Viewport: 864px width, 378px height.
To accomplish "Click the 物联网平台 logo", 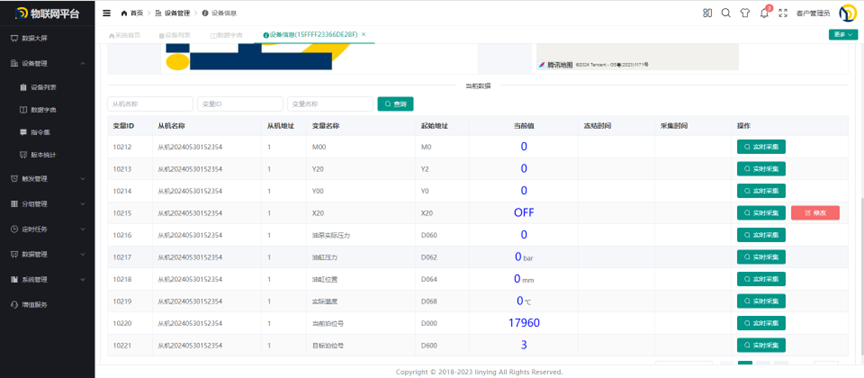I will (x=47, y=14).
